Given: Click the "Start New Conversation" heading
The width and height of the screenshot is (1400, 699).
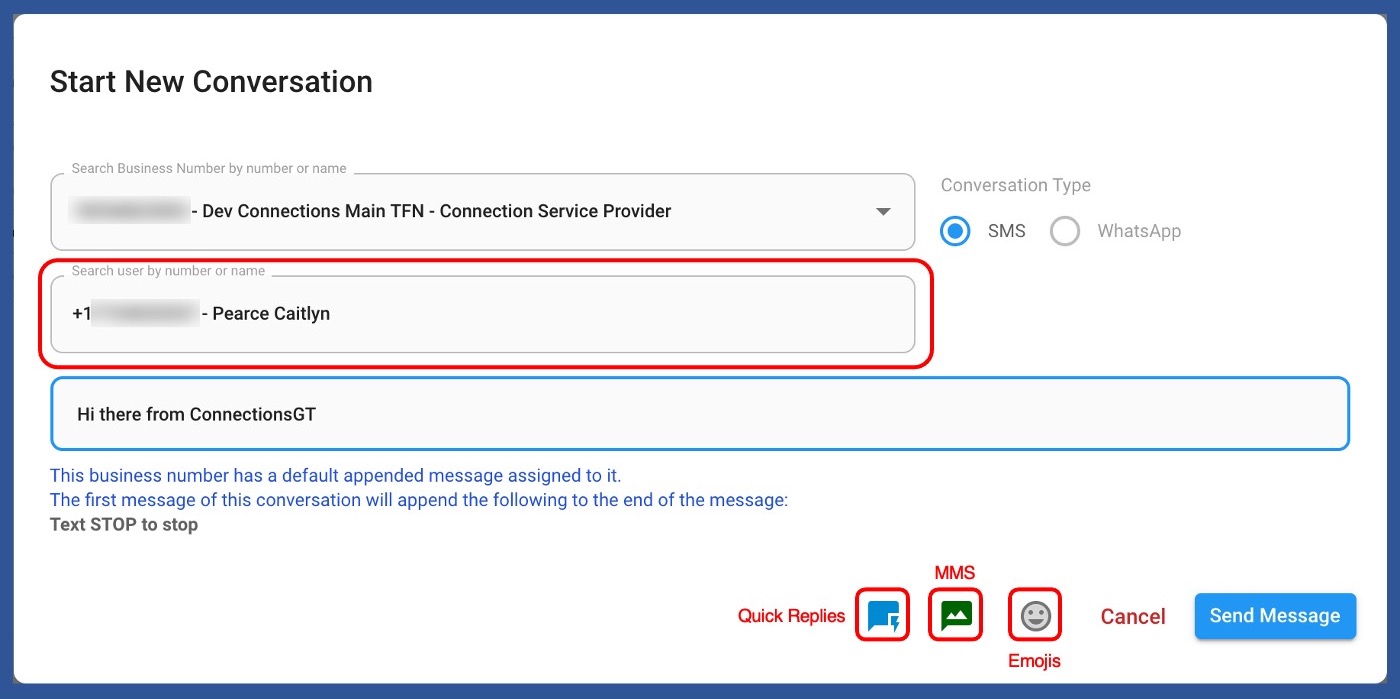Looking at the screenshot, I should click(x=211, y=82).
